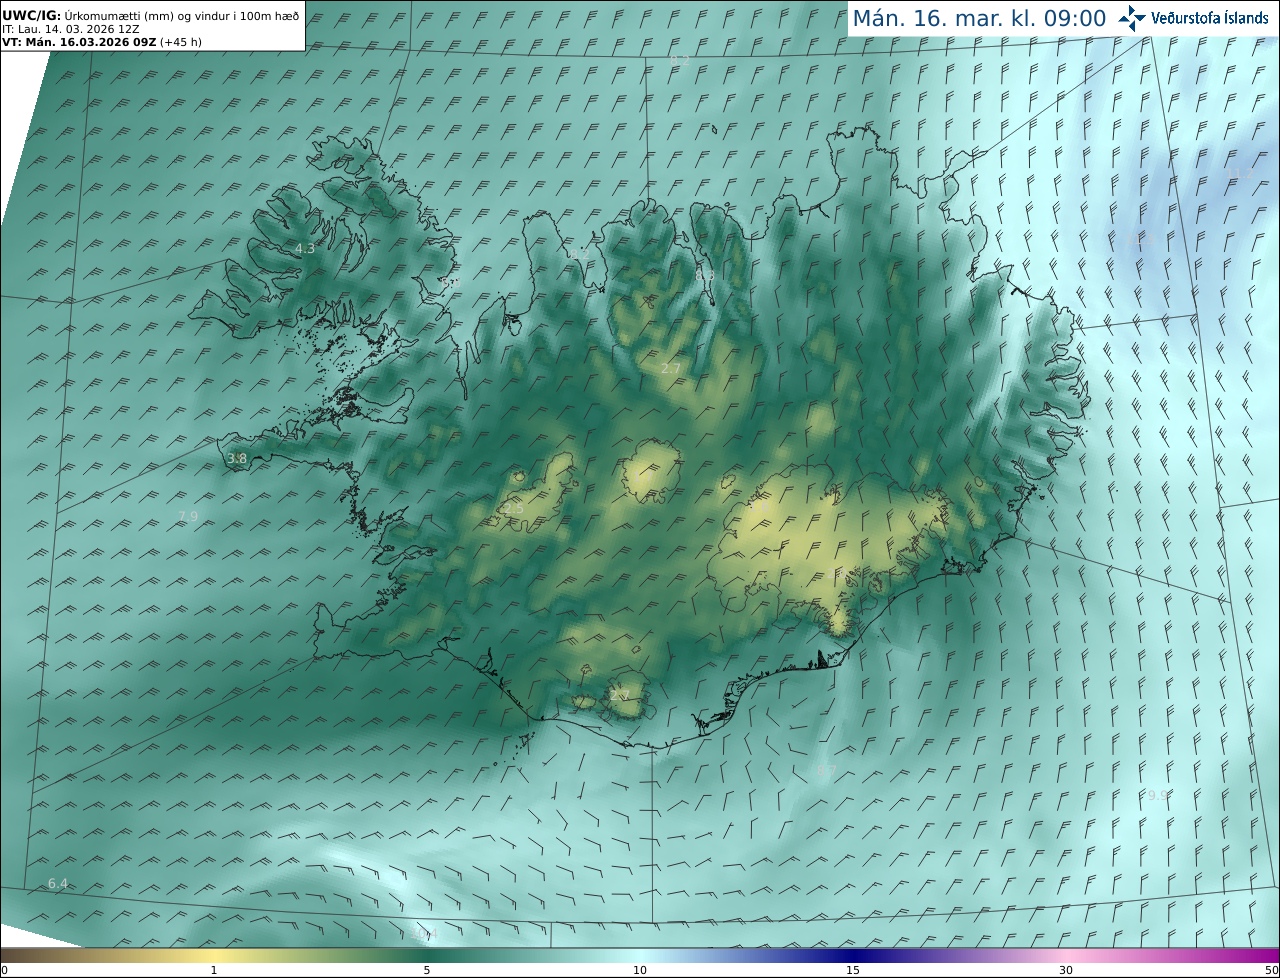1280x978 pixels.
Task: Click the date header 'Mán. 16. mar. kl. 09:00'
Action: [x=979, y=18]
